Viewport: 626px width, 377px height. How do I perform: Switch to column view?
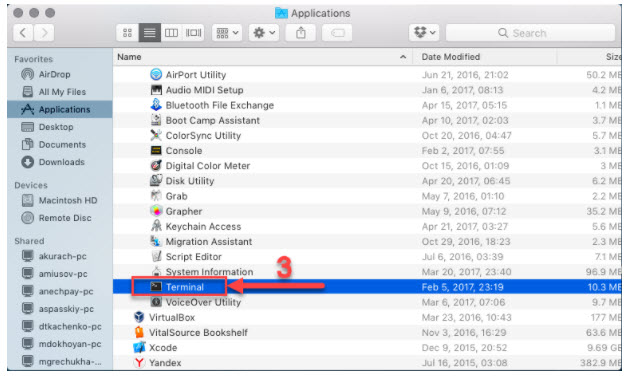[172, 33]
